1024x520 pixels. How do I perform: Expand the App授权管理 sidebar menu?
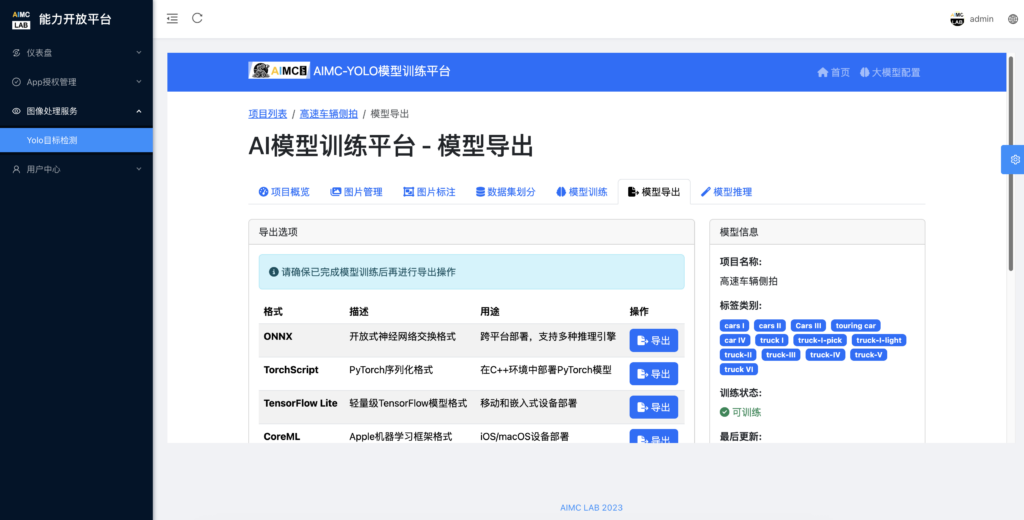pos(76,82)
